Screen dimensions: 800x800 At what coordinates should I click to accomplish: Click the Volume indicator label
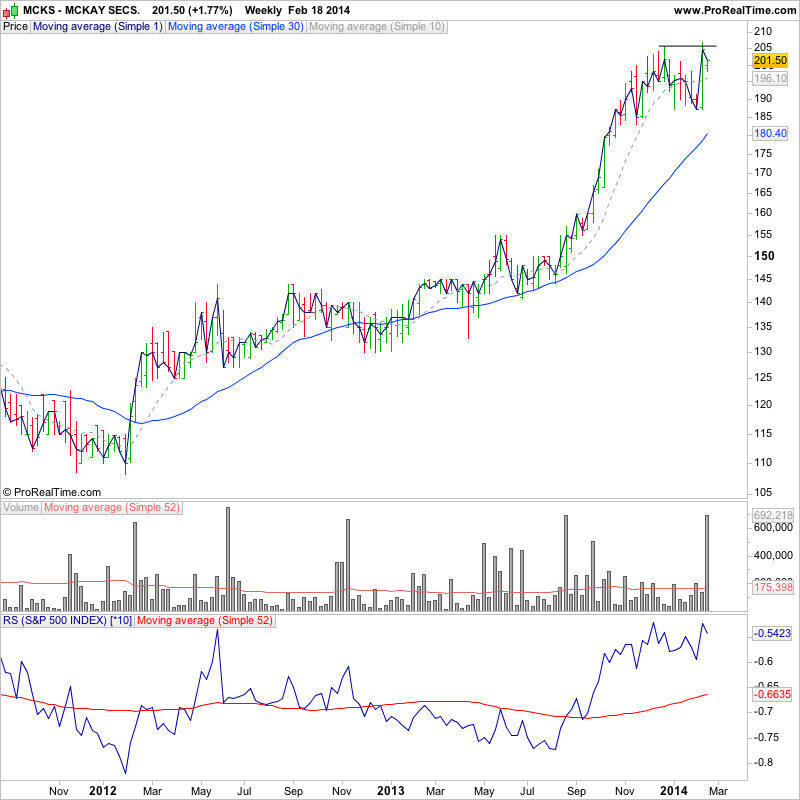click(21, 508)
